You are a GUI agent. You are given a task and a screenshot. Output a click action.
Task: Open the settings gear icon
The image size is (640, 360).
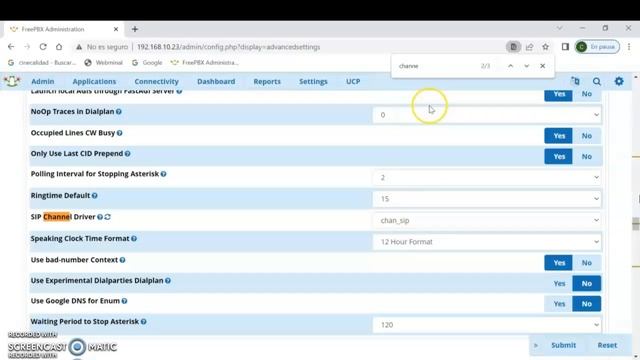coord(619,81)
